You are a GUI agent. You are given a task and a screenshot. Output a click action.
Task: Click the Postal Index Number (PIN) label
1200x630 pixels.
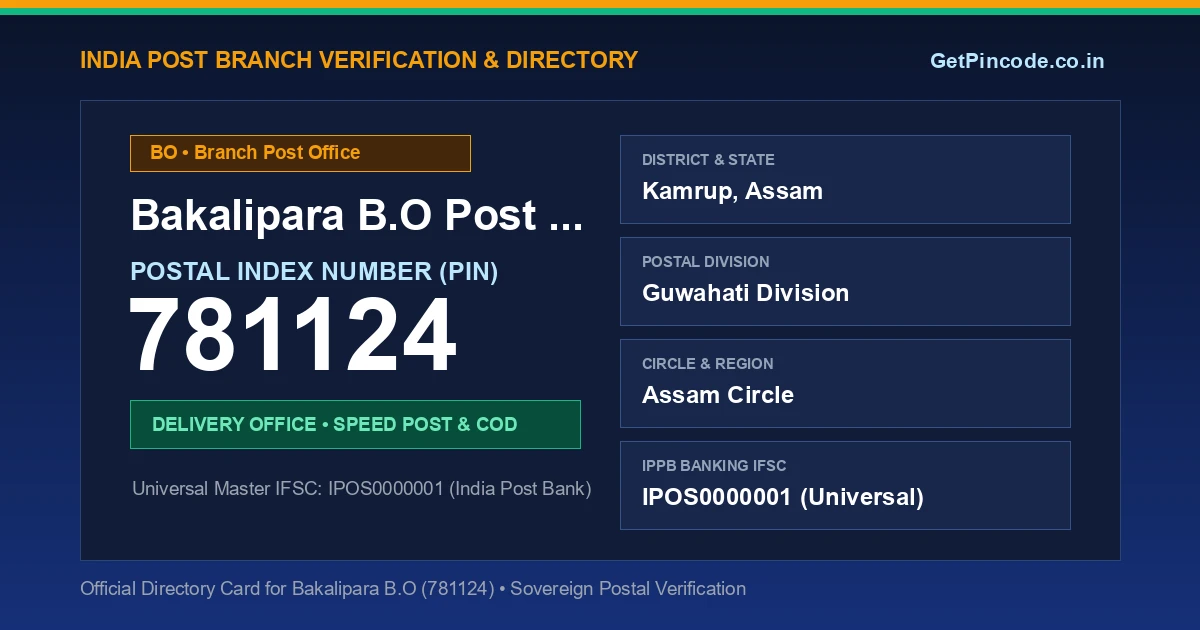(x=314, y=271)
